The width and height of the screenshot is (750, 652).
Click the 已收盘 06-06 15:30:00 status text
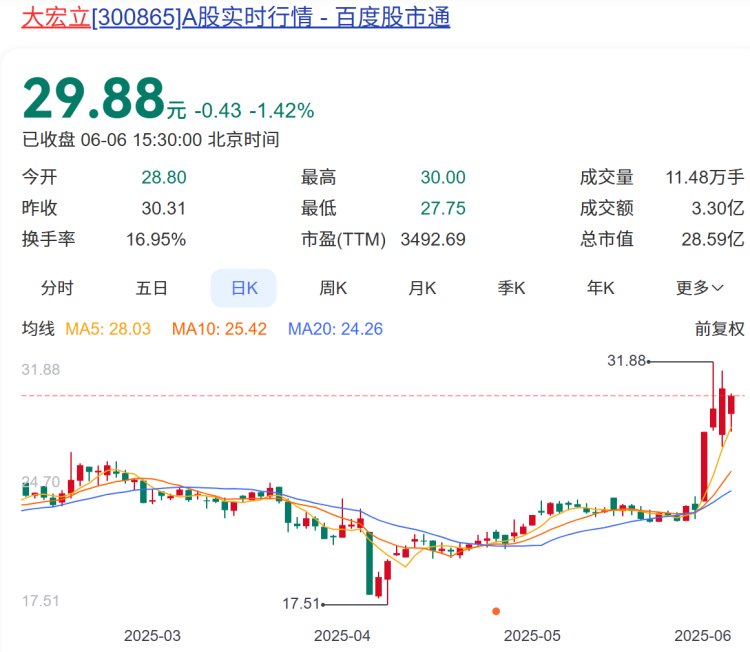[151, 140]
